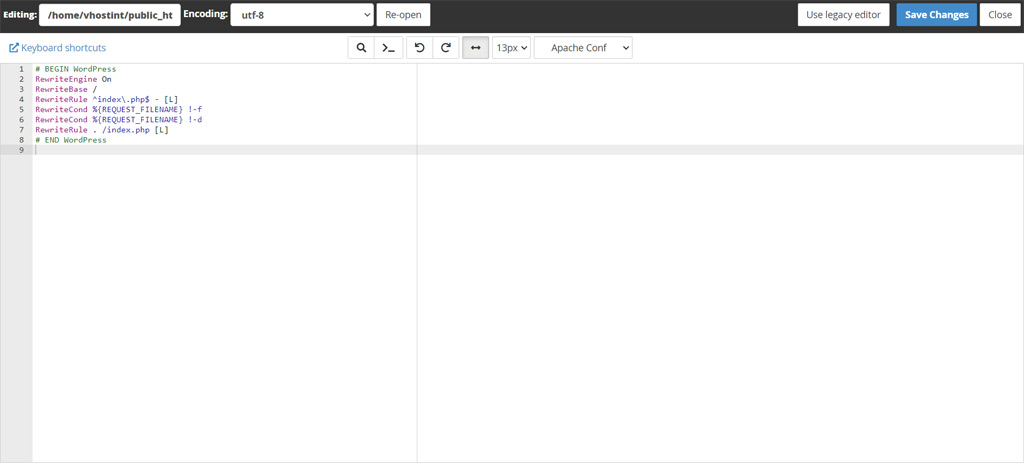
Task: Click line number 1 in the gutter
Action: (22, 69)
